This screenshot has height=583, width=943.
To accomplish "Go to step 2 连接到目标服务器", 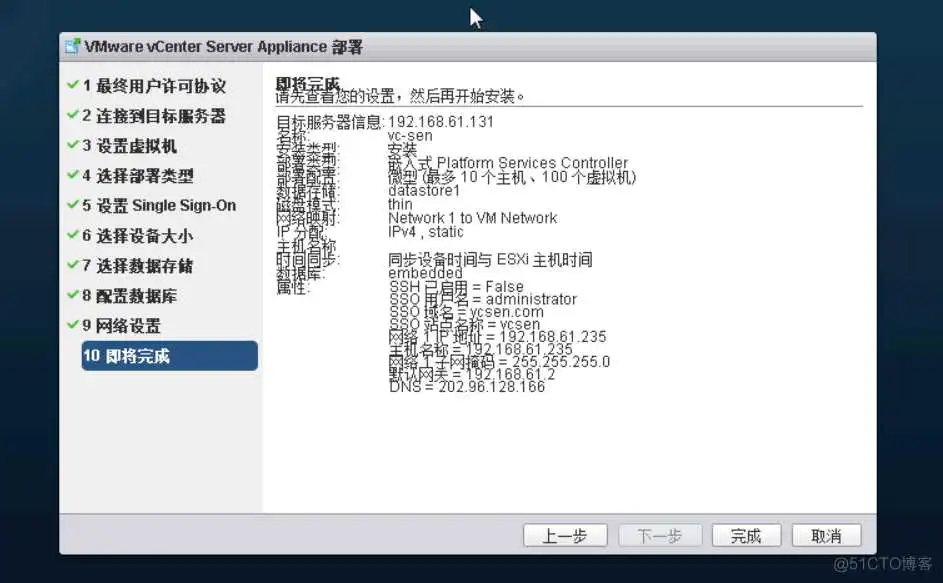I will click(154, 116).
